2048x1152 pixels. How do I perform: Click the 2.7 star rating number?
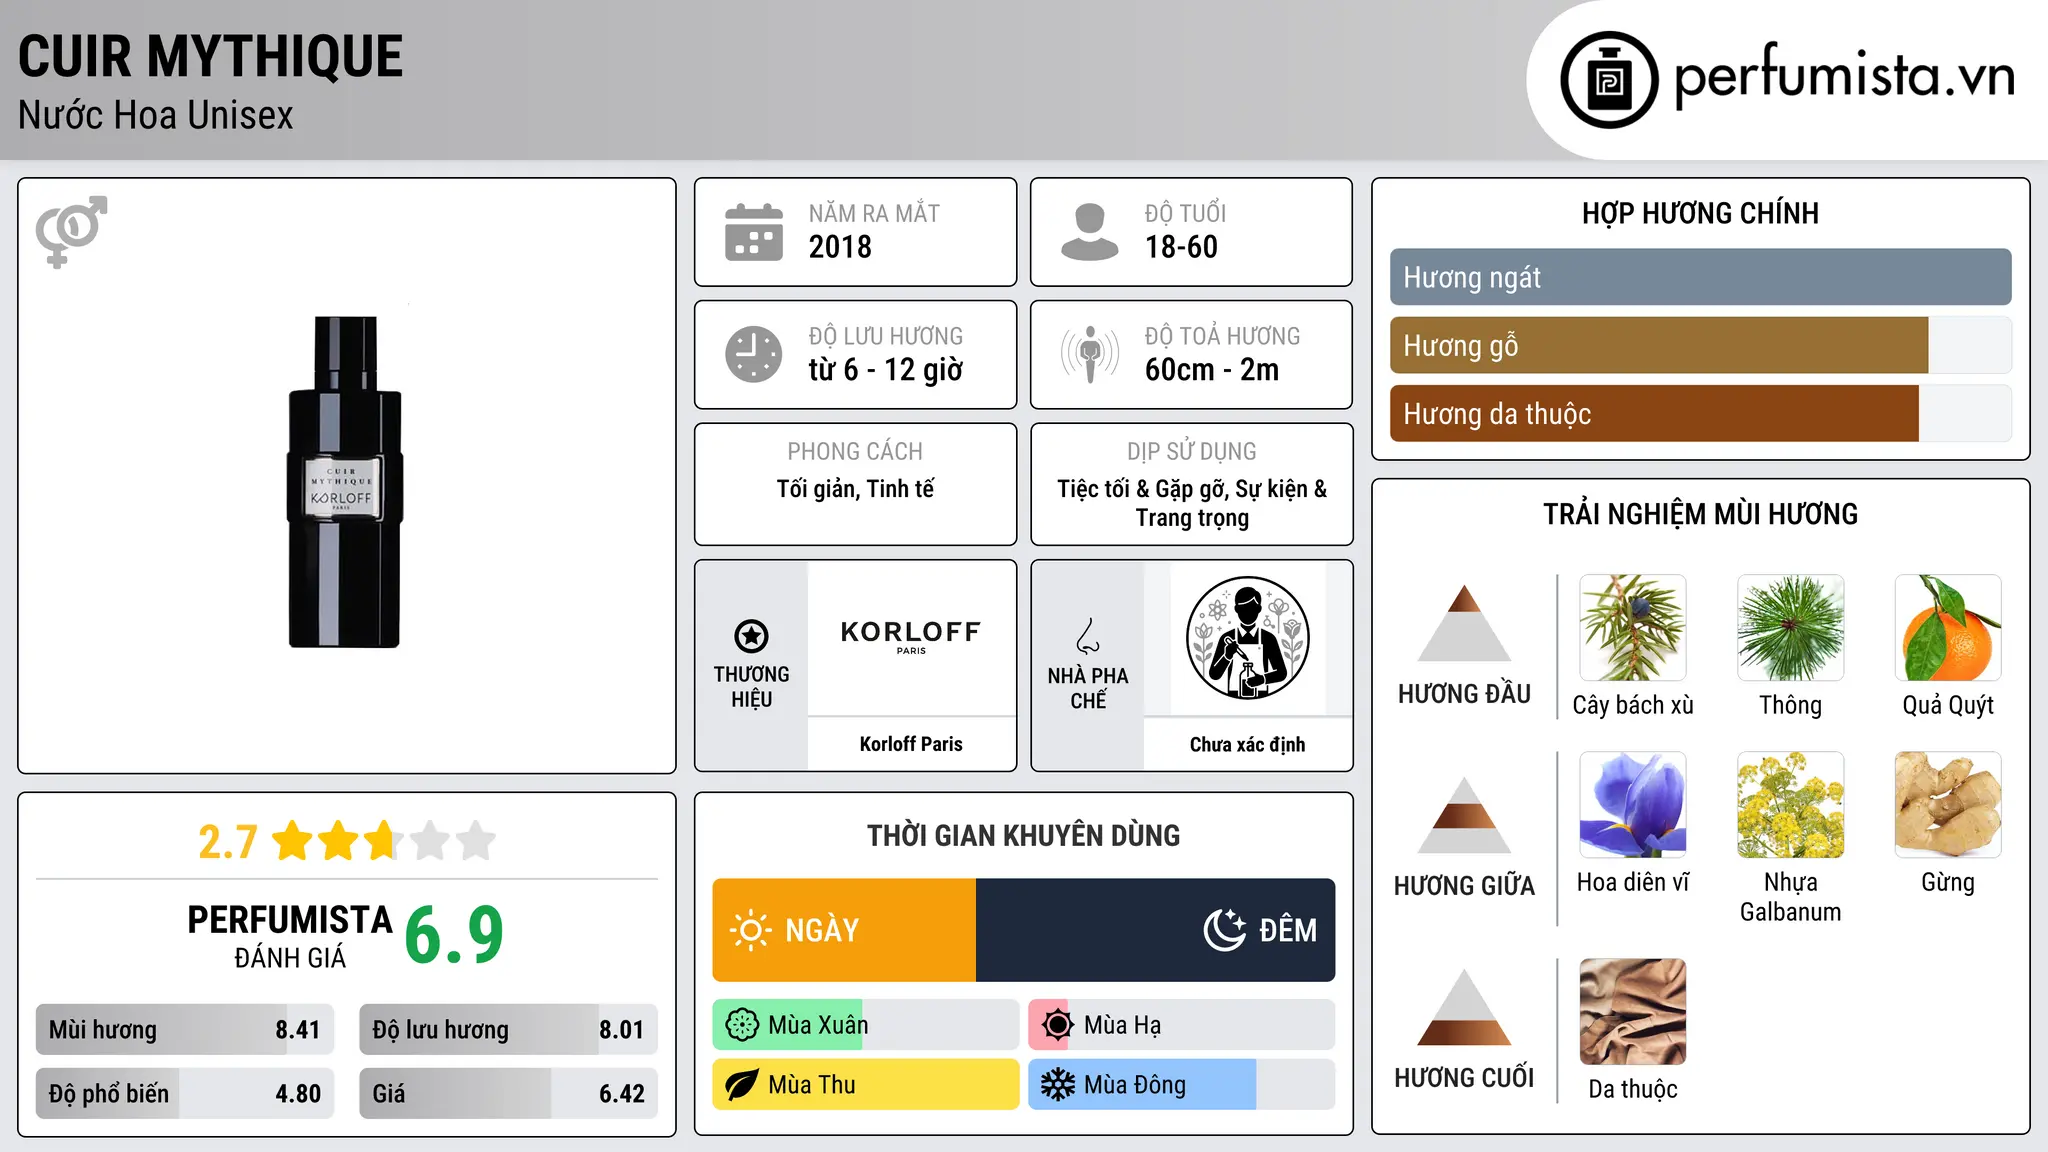click(228, 842)
